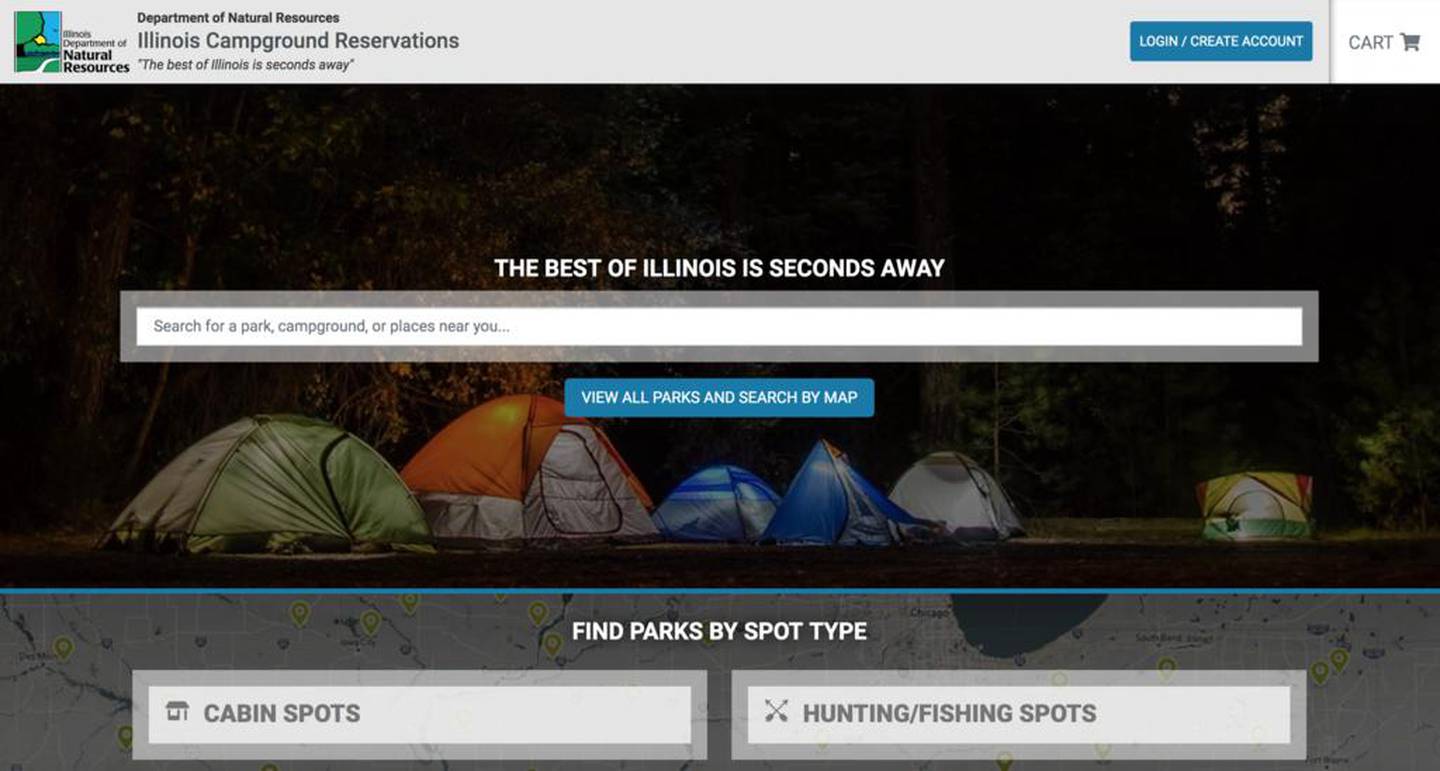Screen dimensions: 1440x771
Task: Choose the CABIN SPOTS category
Action: 419,714
